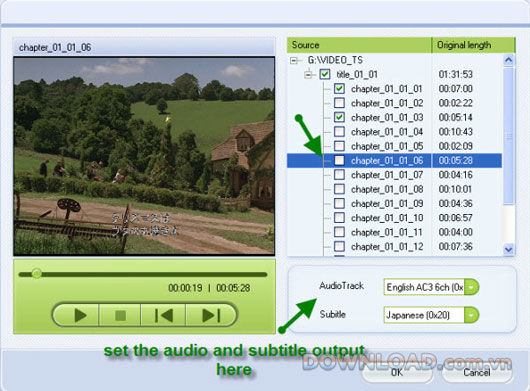Open the Subtitle dropdown arrow
This screenshot has width=530, height=391.
coord(472,315)
